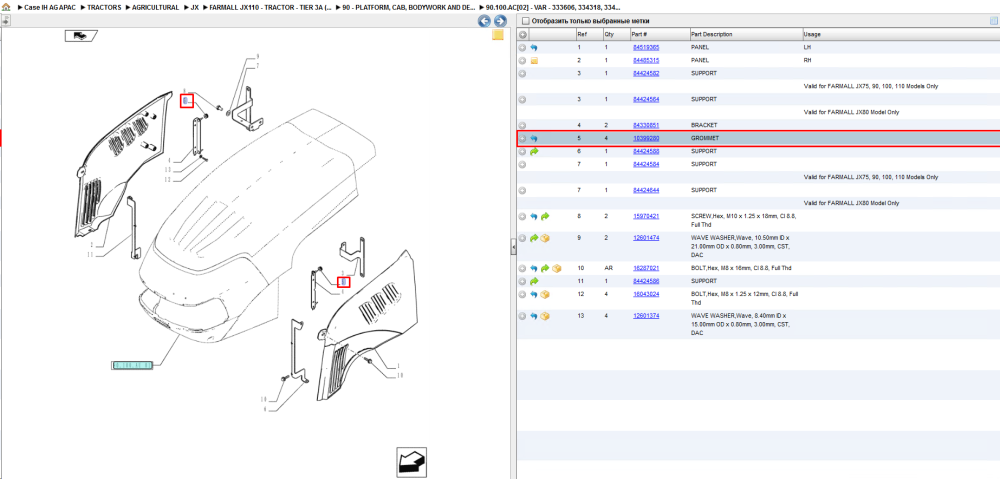Viewport: 1000px width, 479px height.
Task: Sort by the 'Usage' column header
Action: coord(901,34)
